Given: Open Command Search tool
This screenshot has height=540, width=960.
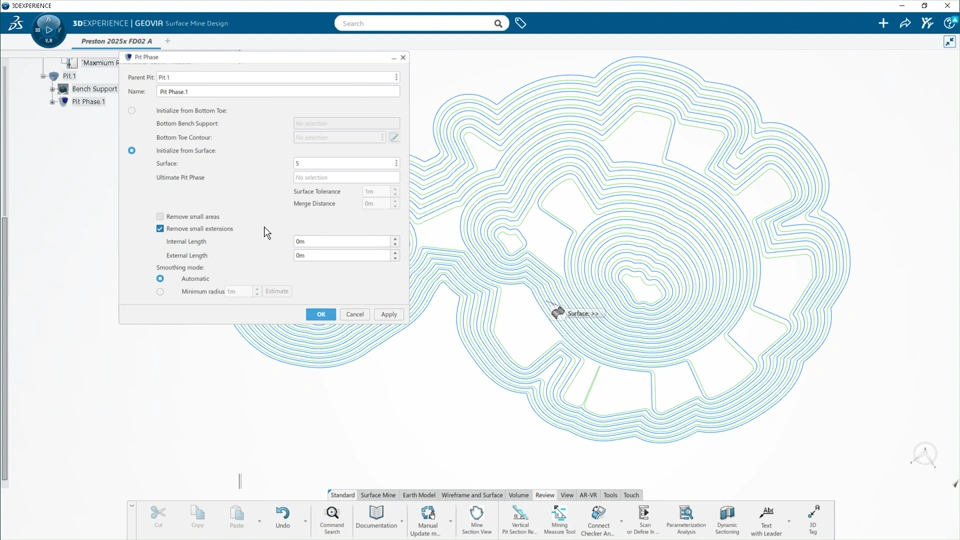Looking at the screenshot, I should [332, 520].
